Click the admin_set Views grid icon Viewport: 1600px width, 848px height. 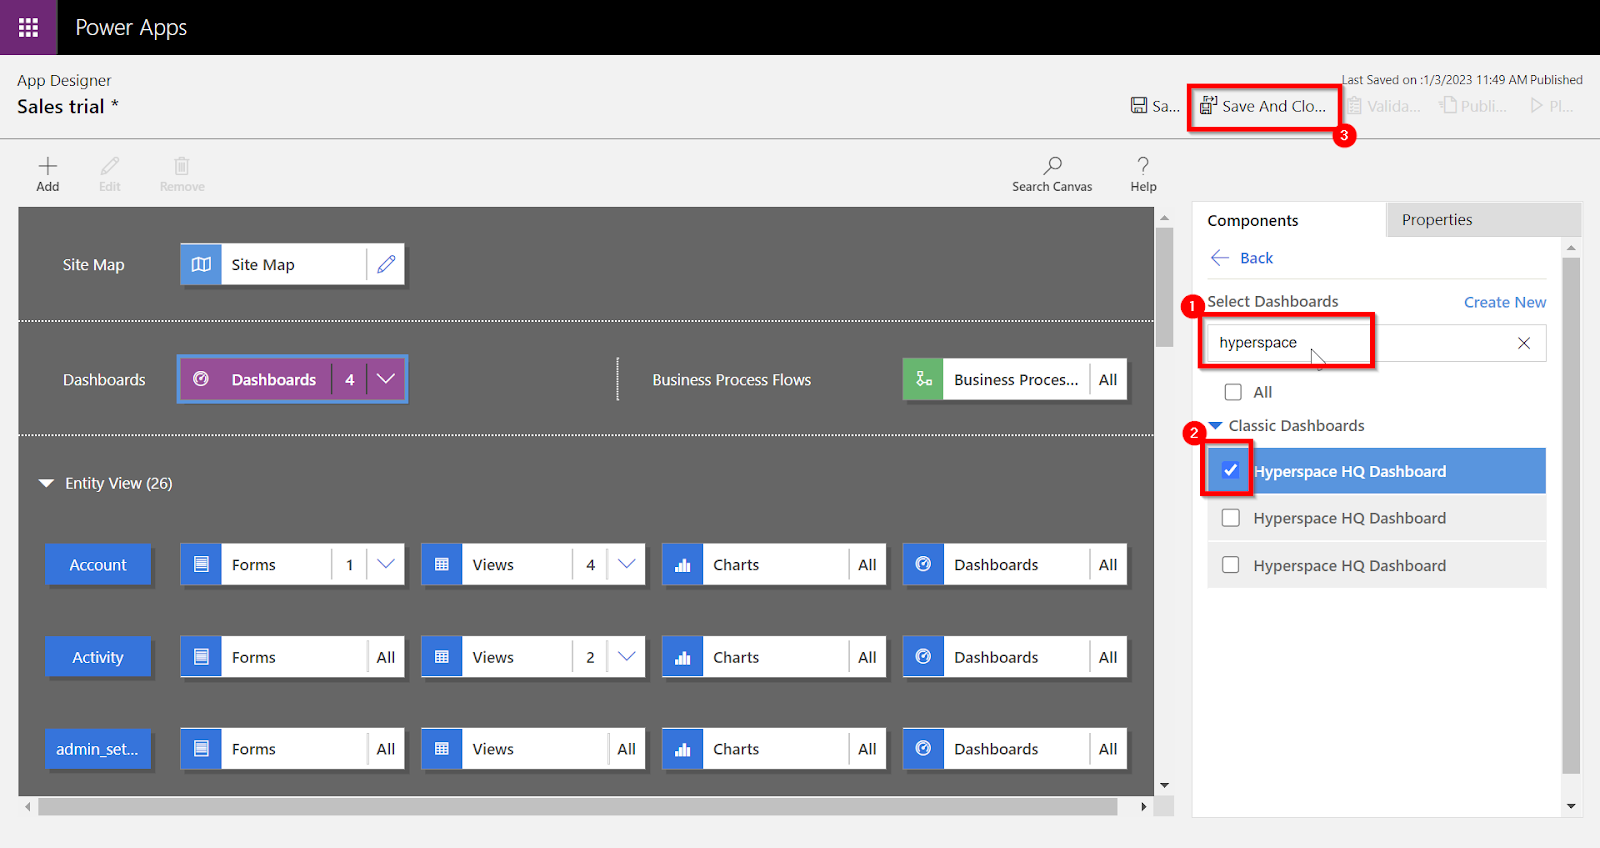[442, 749]
